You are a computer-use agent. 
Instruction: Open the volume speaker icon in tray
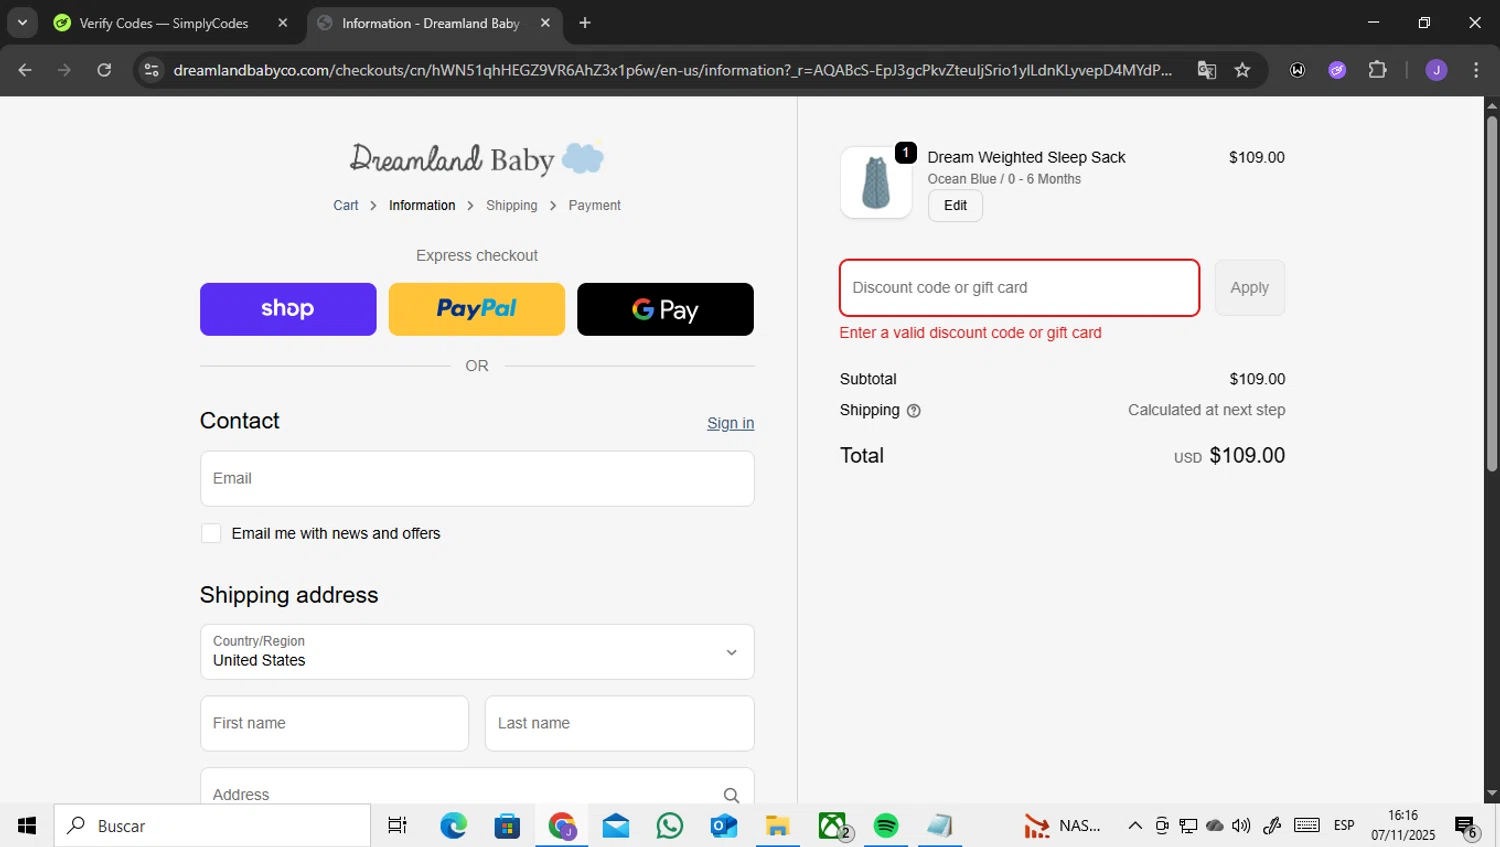(x=1241, y=826)
